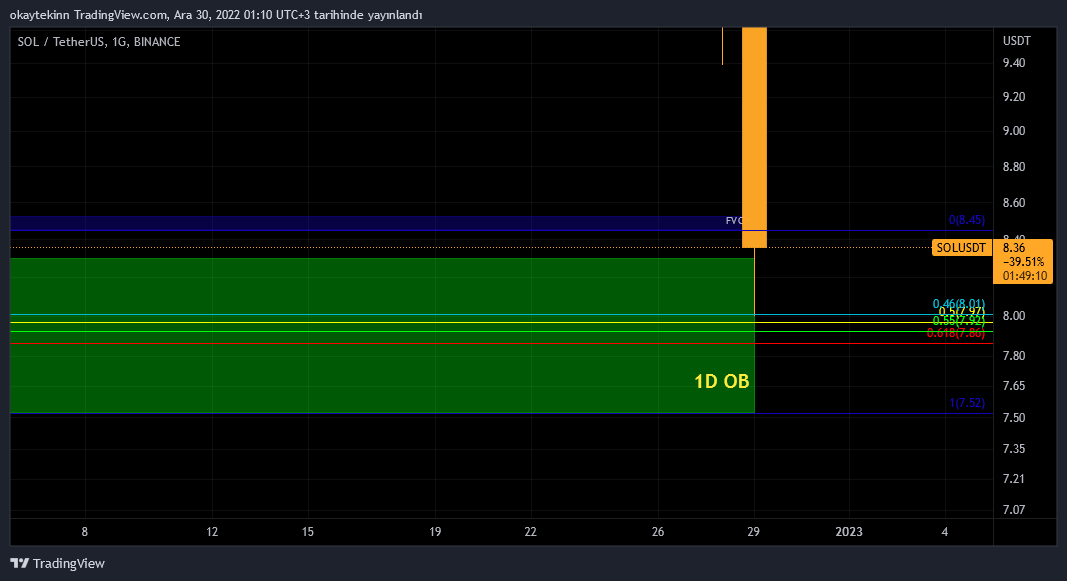Click the candle countdown 01:49:10

(1025, 276)
